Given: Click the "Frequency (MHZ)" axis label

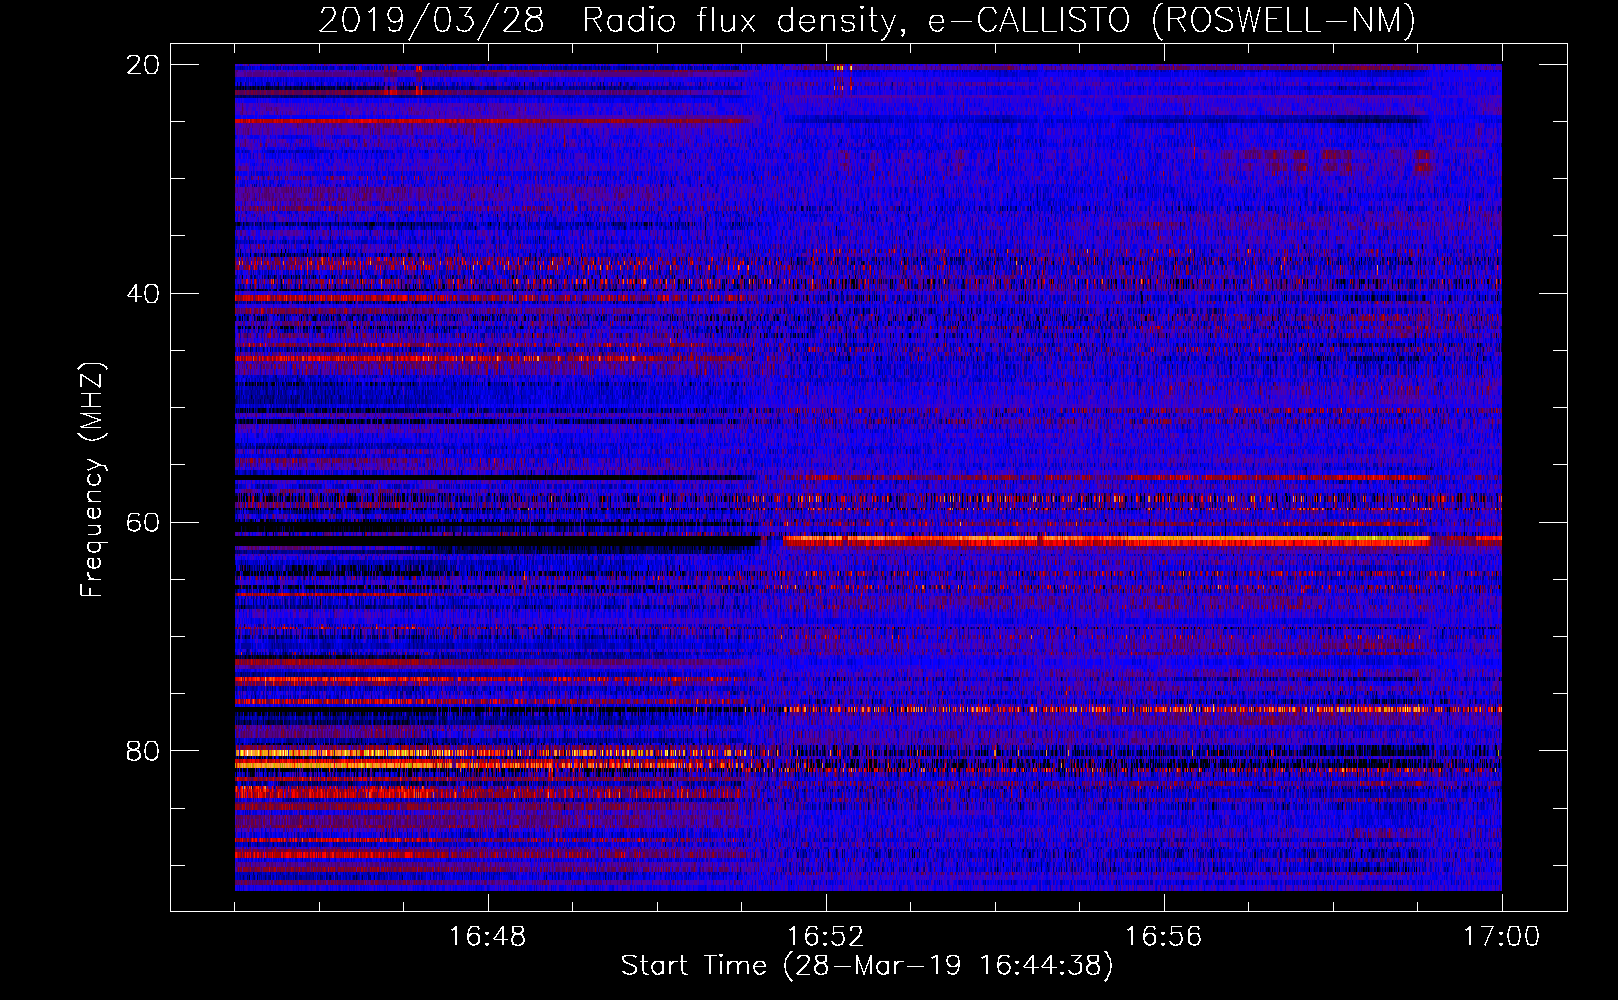Looking at the screenshot, I should pyautogui.click(x=92, y=479).
